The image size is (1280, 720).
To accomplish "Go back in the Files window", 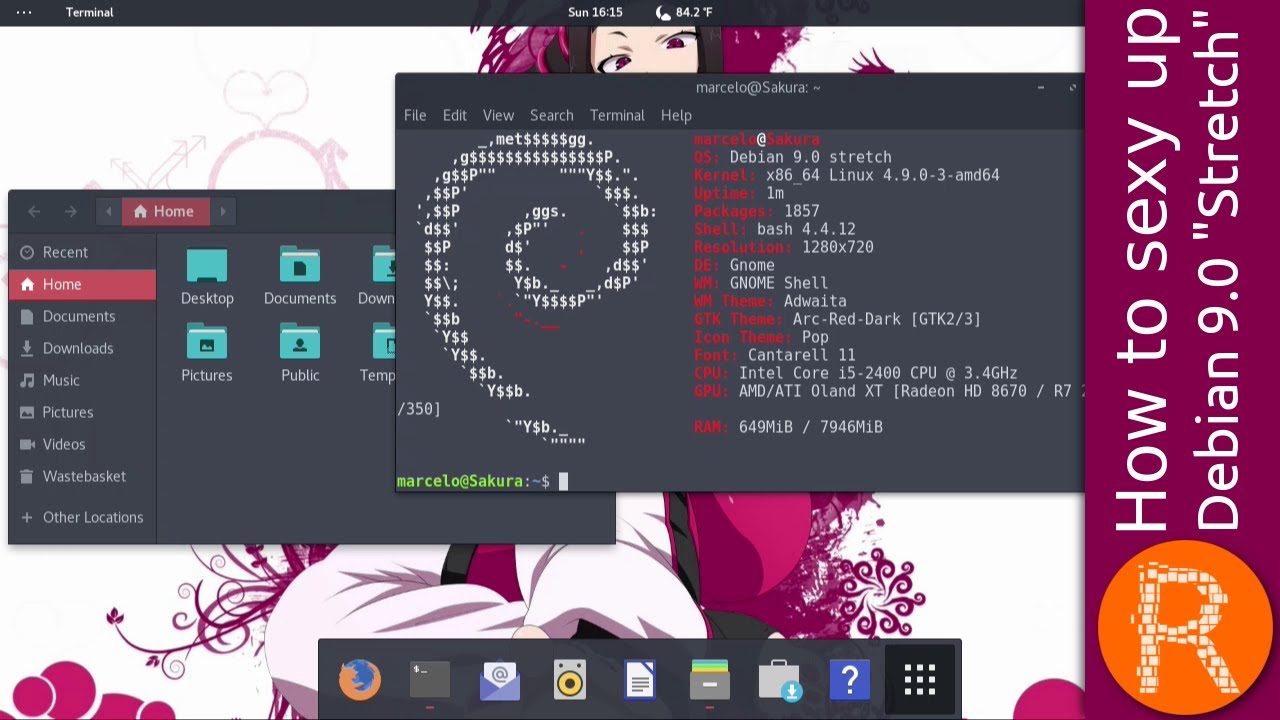I will (x=34, y=211).
